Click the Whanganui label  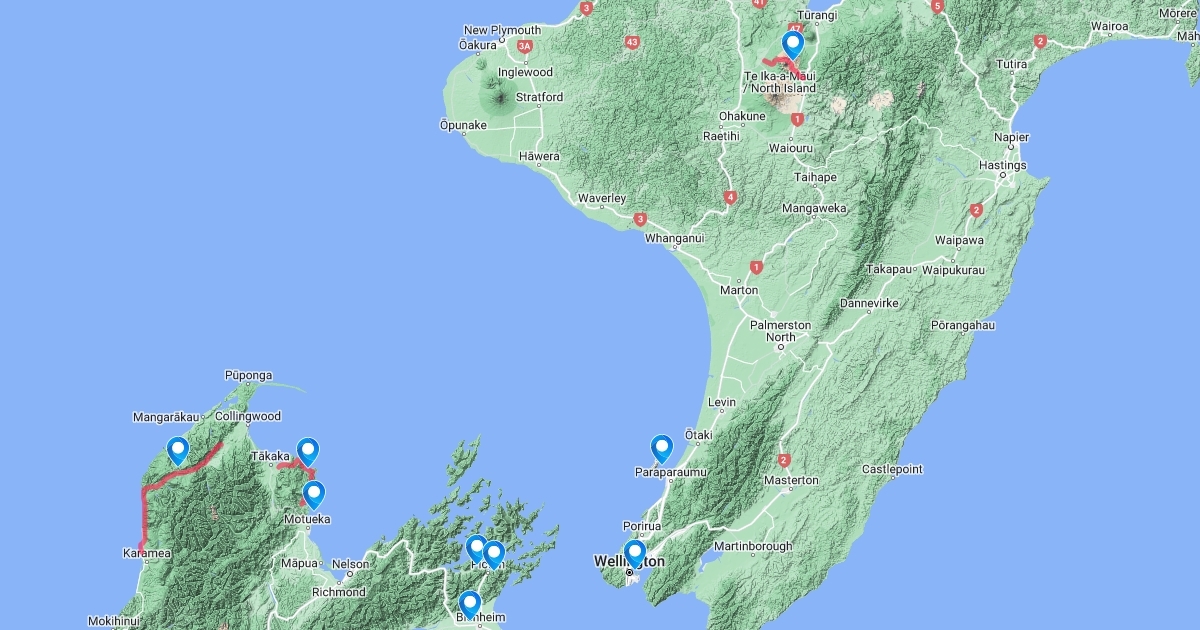(674, 239)
